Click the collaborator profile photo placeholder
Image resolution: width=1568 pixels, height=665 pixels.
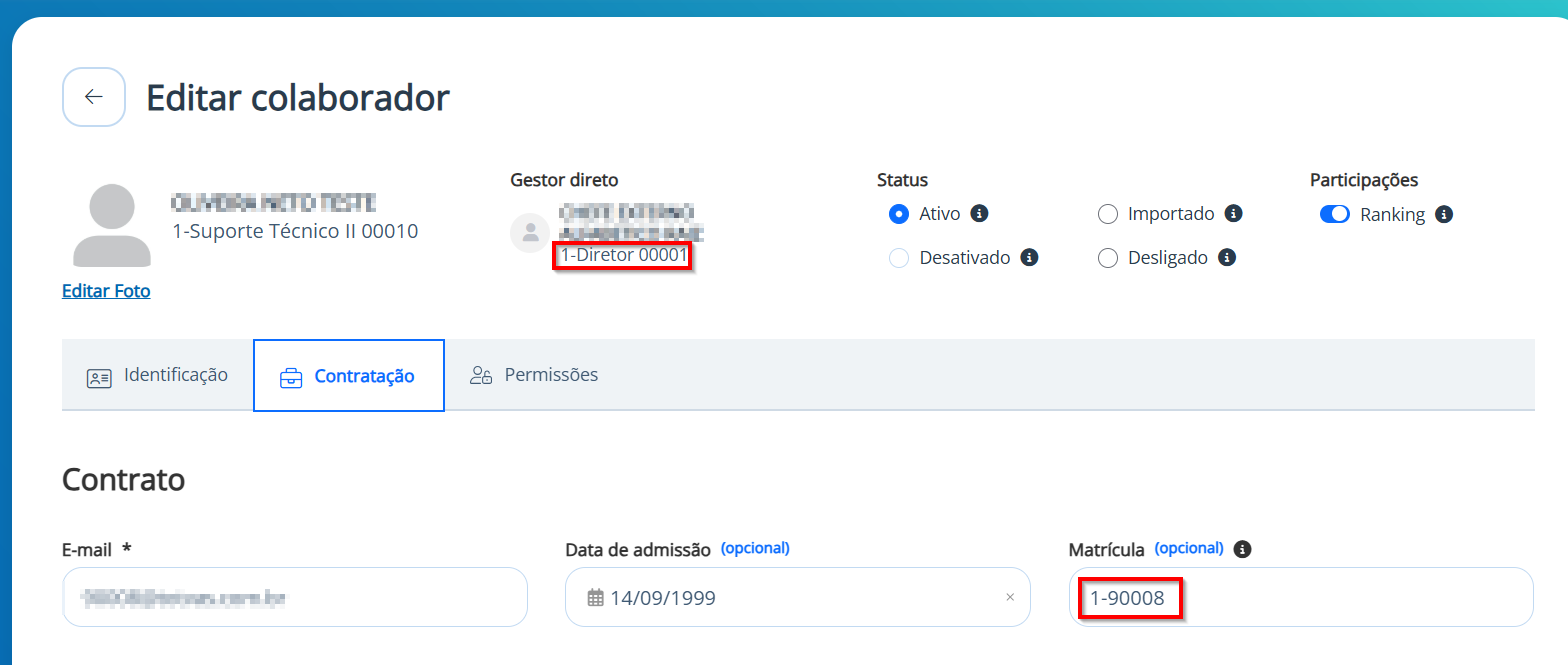coord(112,226)
